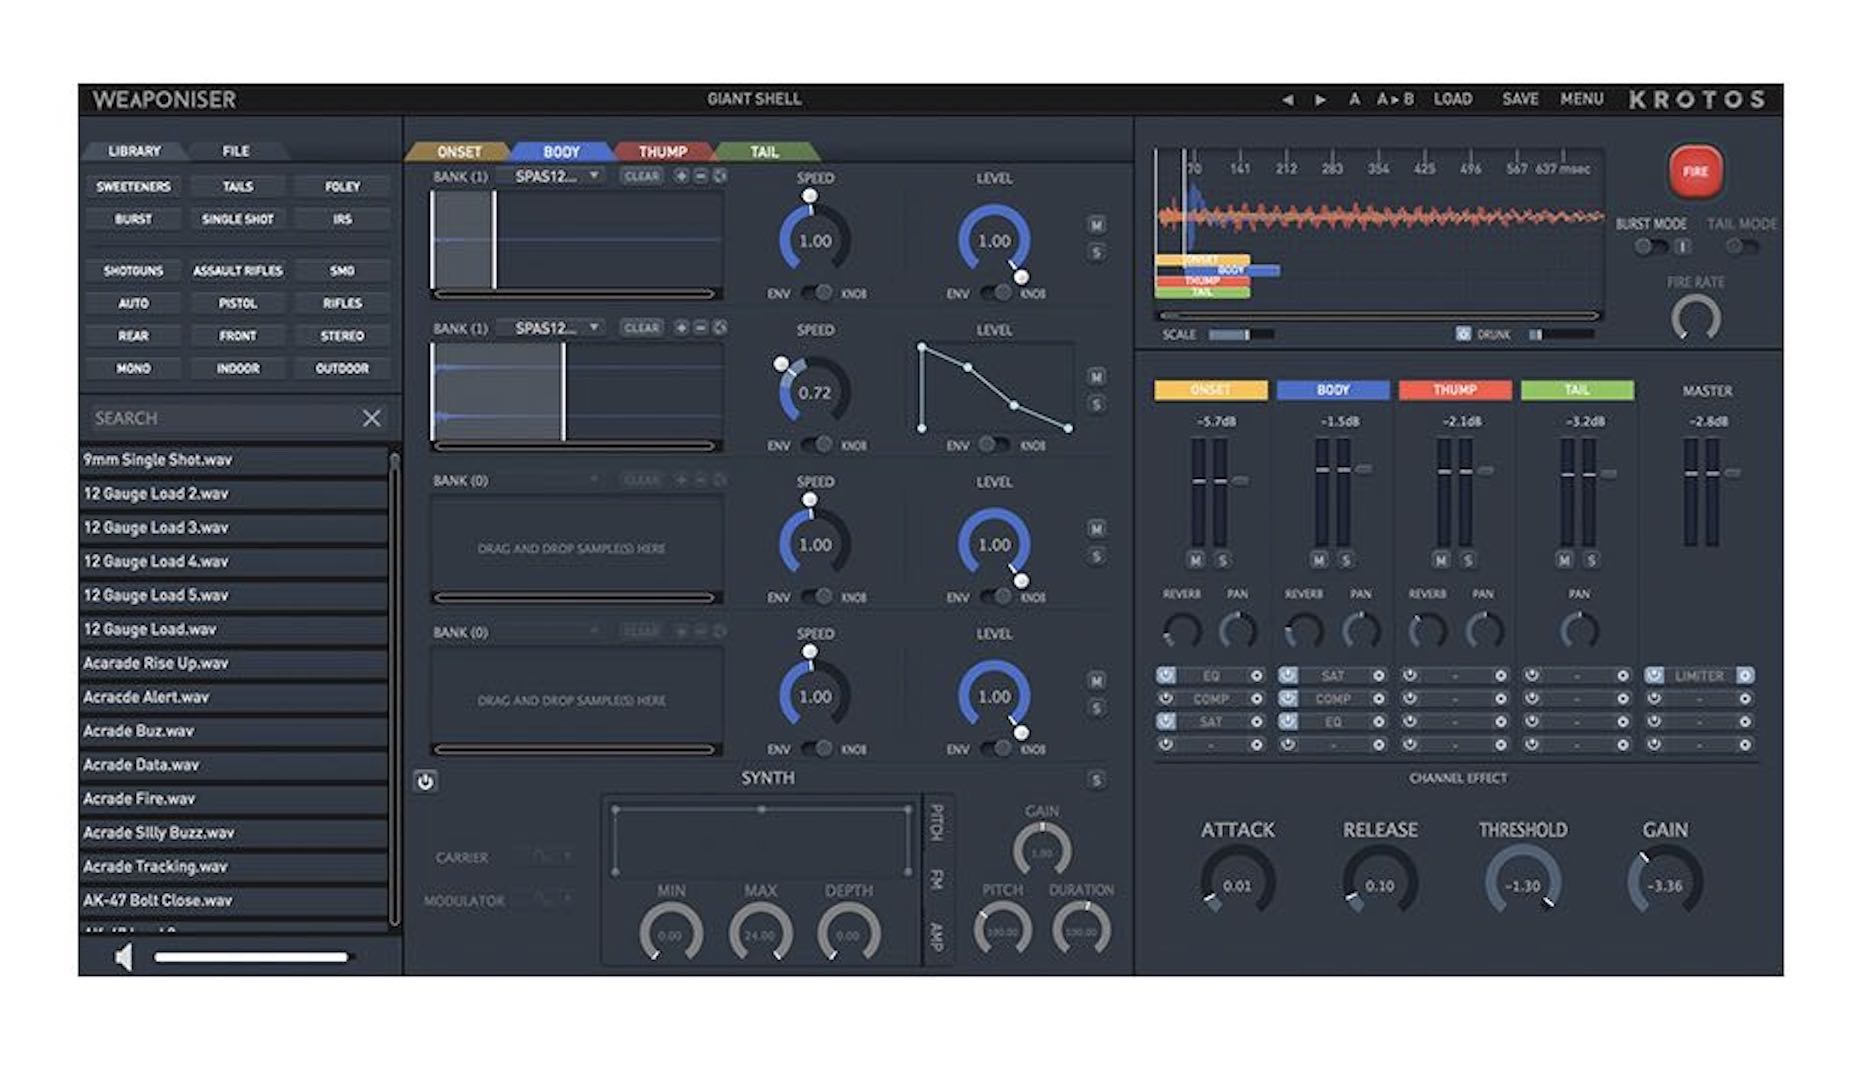Mute the Onset mixer channel
The height and width of the screenshot is (1086, 1864).
point(1196,560)
